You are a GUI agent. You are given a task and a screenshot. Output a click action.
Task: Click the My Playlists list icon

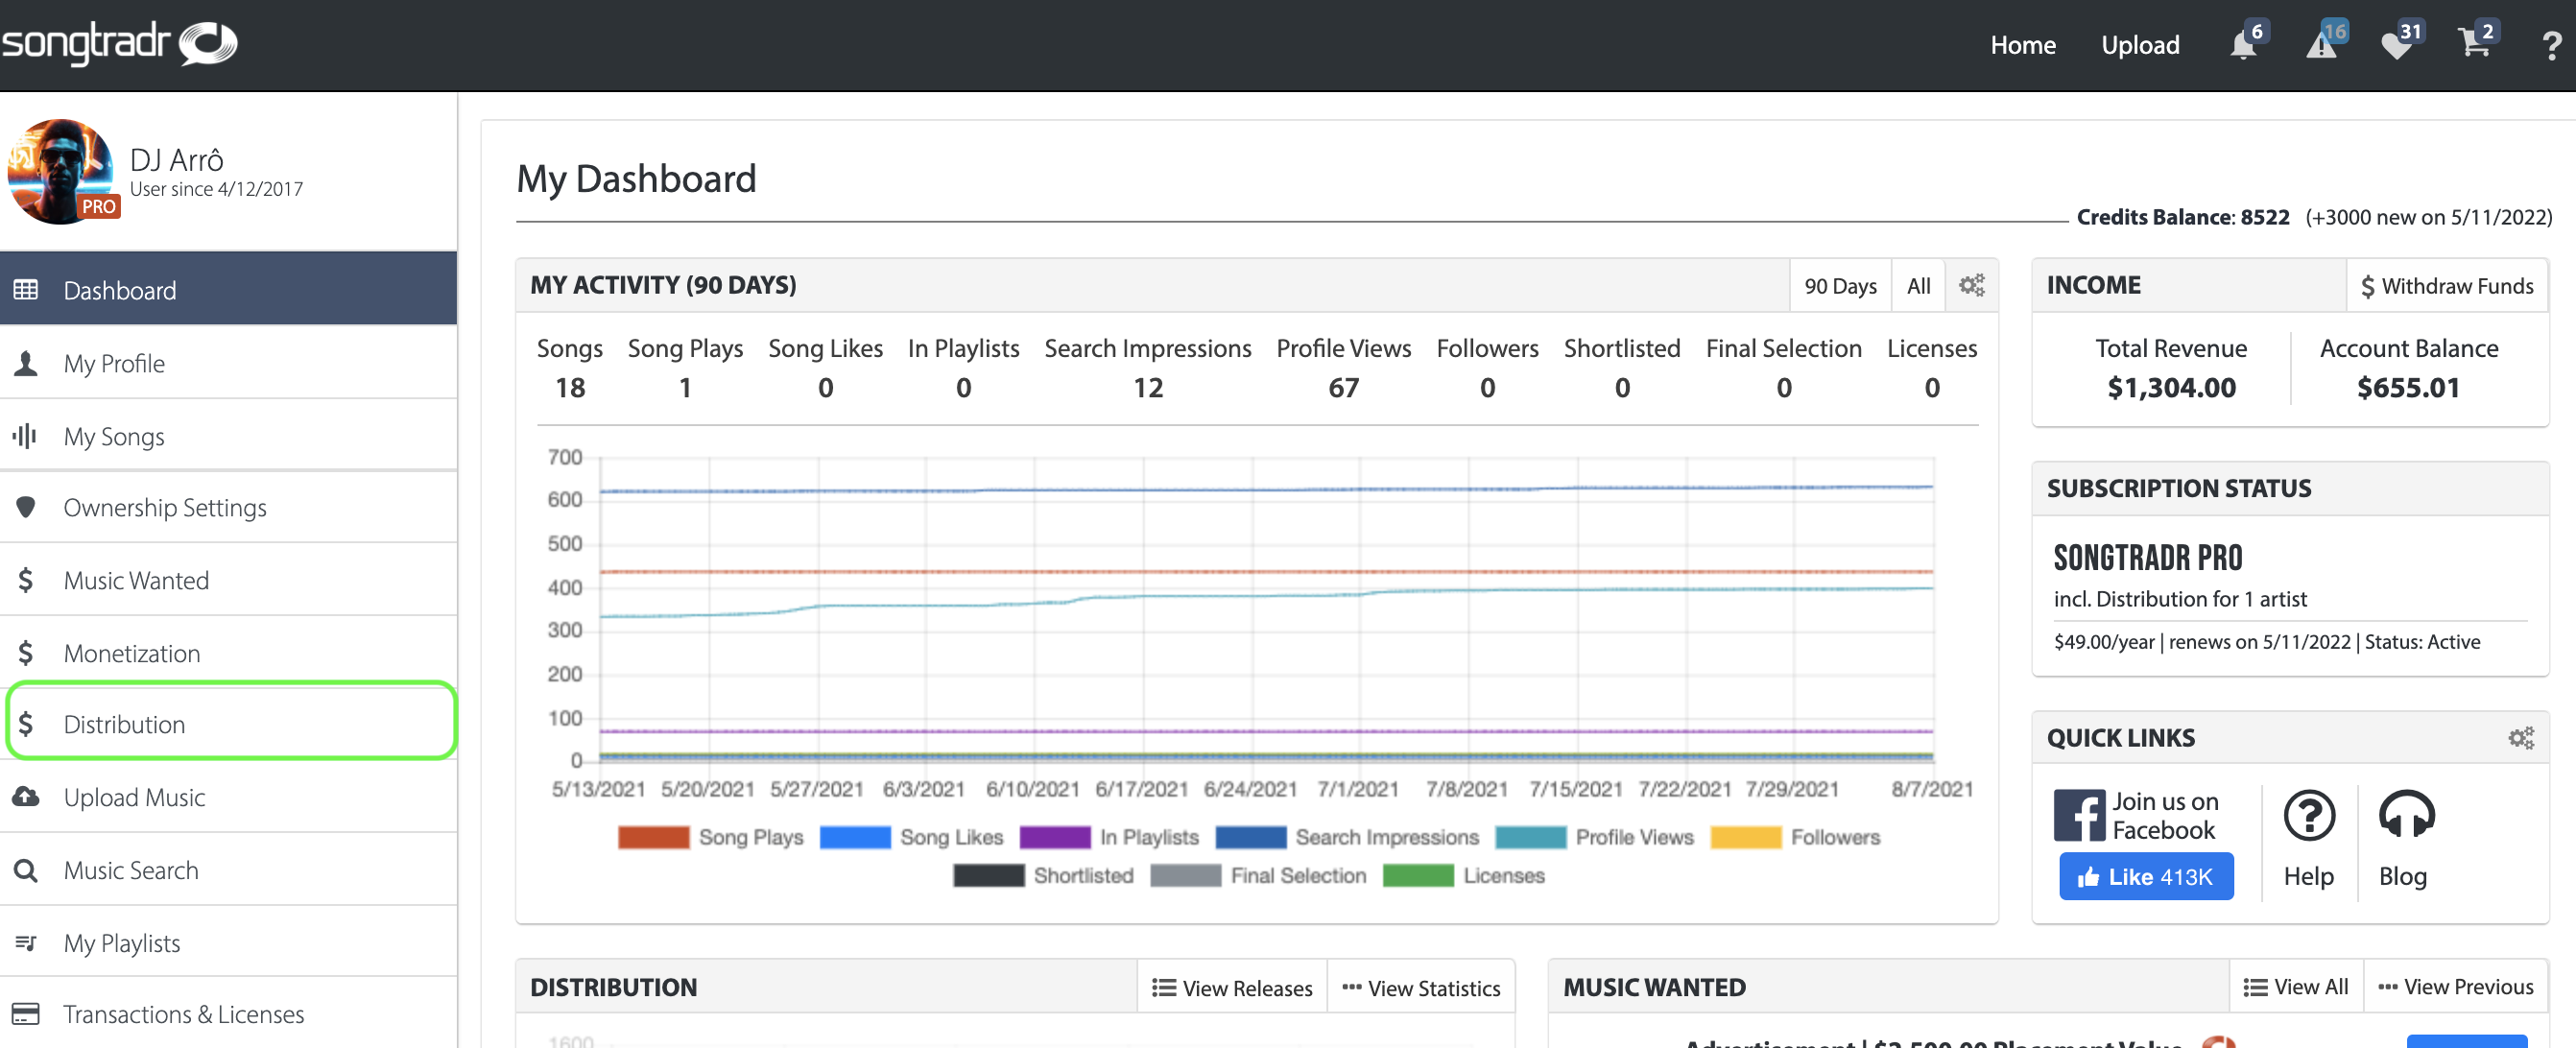pyautogui.click(x=26, y=943)
